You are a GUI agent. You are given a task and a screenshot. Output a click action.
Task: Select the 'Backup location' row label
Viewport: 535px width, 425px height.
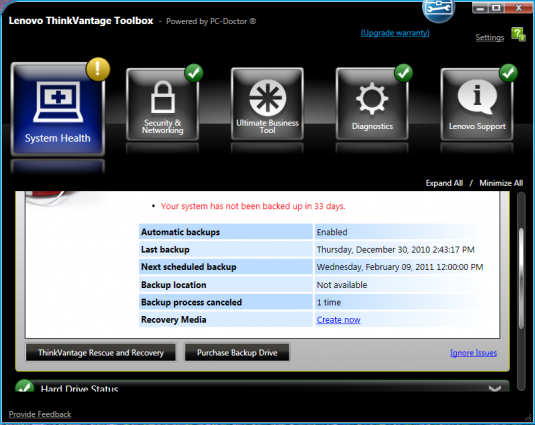174,285
